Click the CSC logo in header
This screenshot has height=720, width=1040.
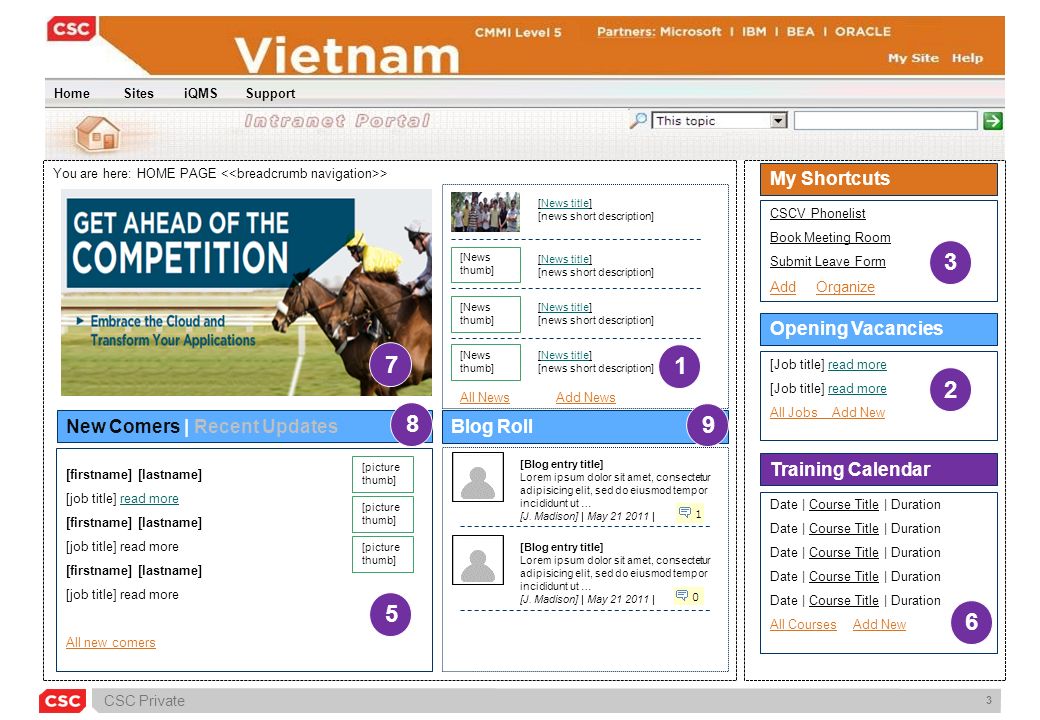(72, 29)
